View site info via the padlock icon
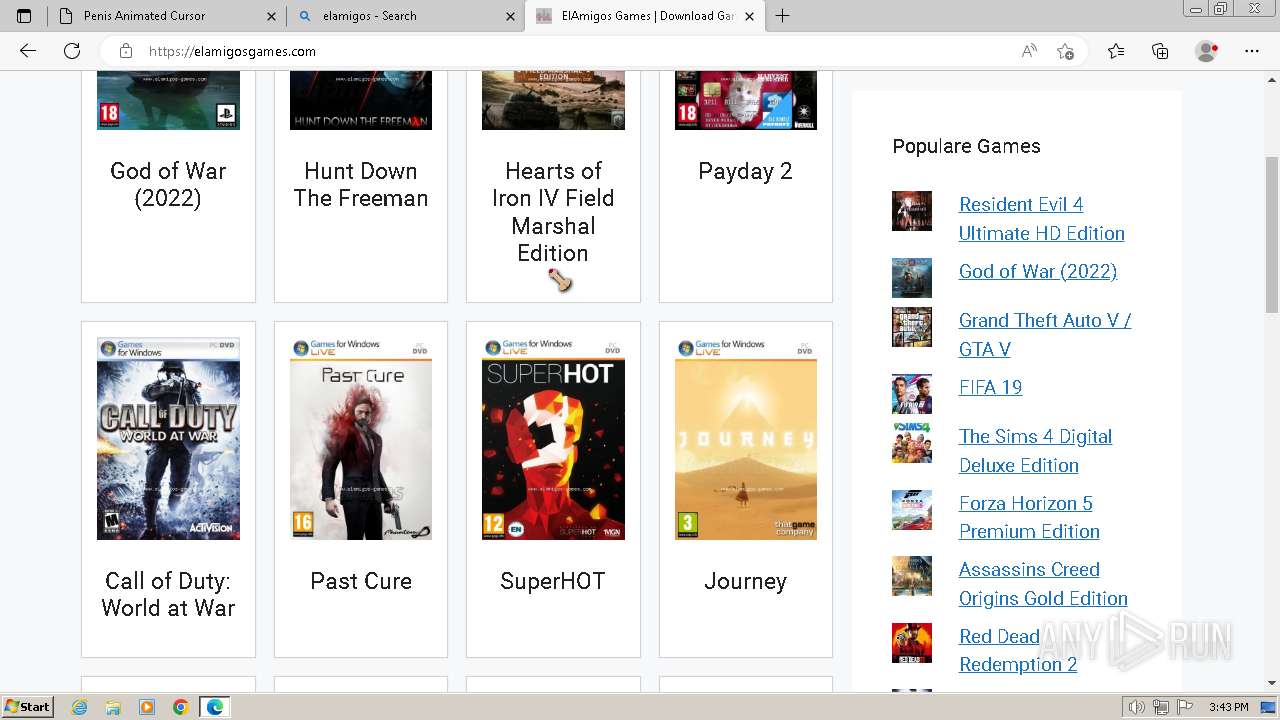1280x720 pixels. click(125, 51)
